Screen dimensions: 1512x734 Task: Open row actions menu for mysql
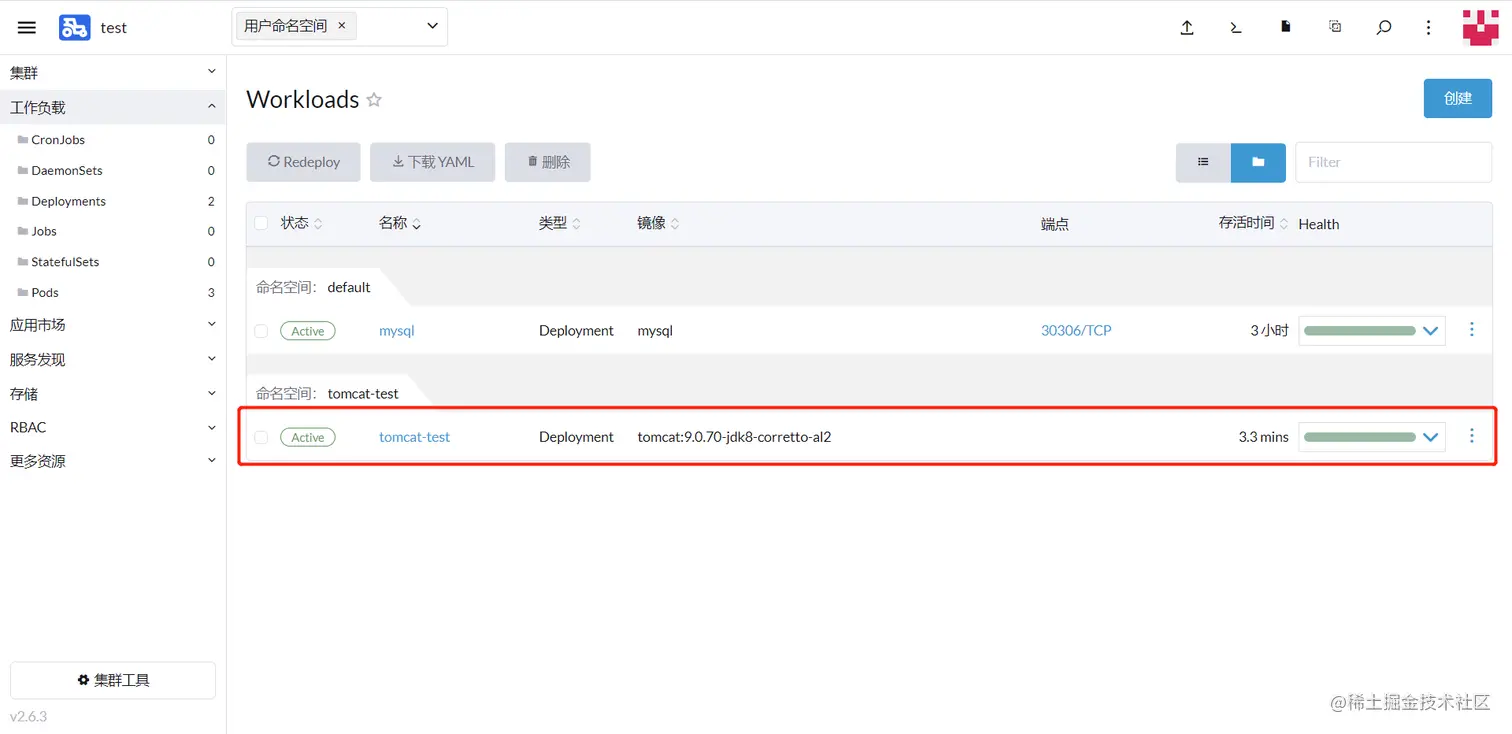coord(1471,329)
